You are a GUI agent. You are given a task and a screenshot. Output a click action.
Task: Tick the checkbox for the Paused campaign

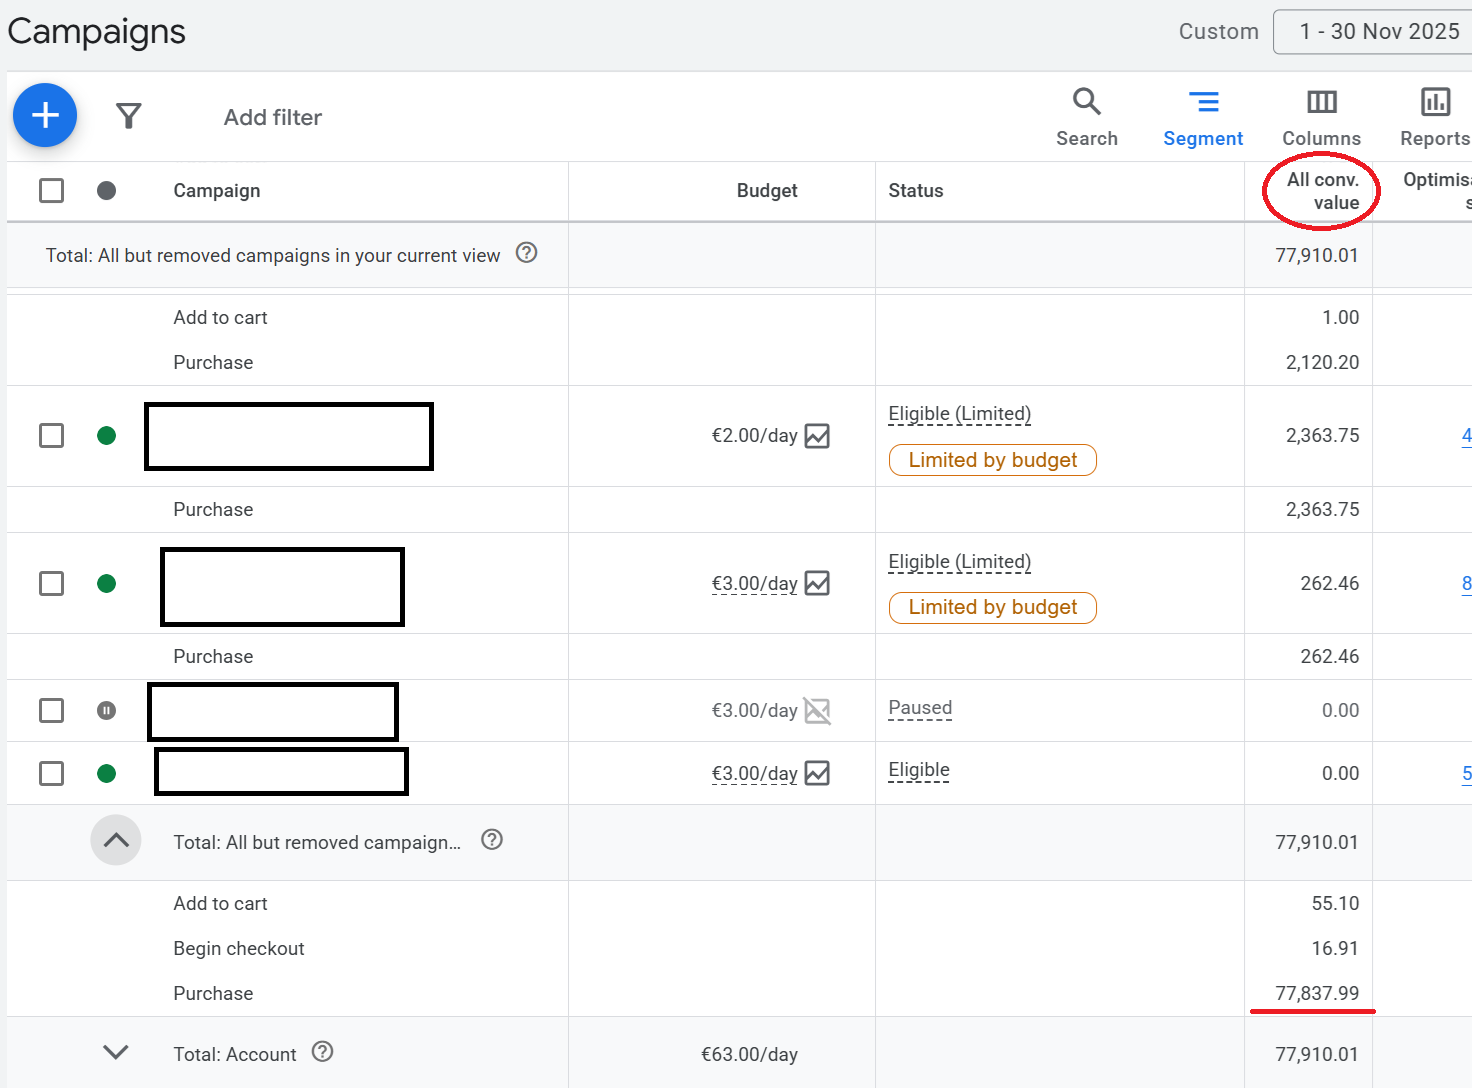point(51,711)
